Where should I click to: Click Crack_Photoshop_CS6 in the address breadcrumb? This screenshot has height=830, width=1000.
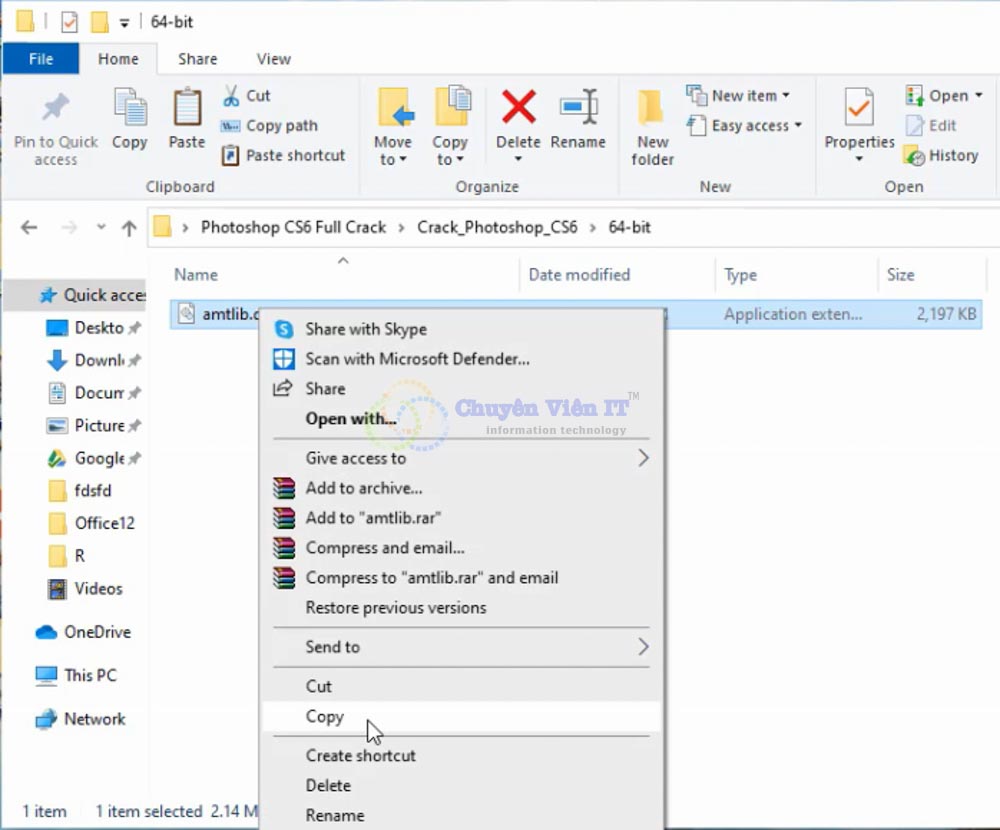tap(497, 227)
